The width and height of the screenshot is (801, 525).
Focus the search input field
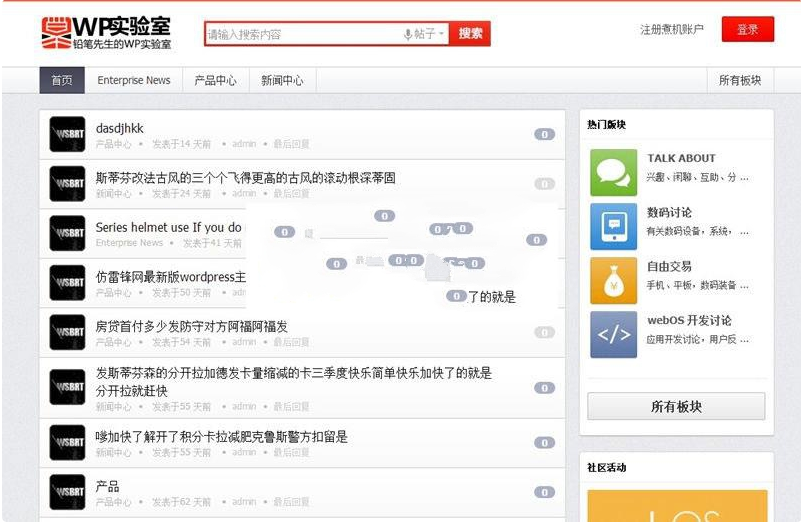pyautogui.click(x=304, y=34)
